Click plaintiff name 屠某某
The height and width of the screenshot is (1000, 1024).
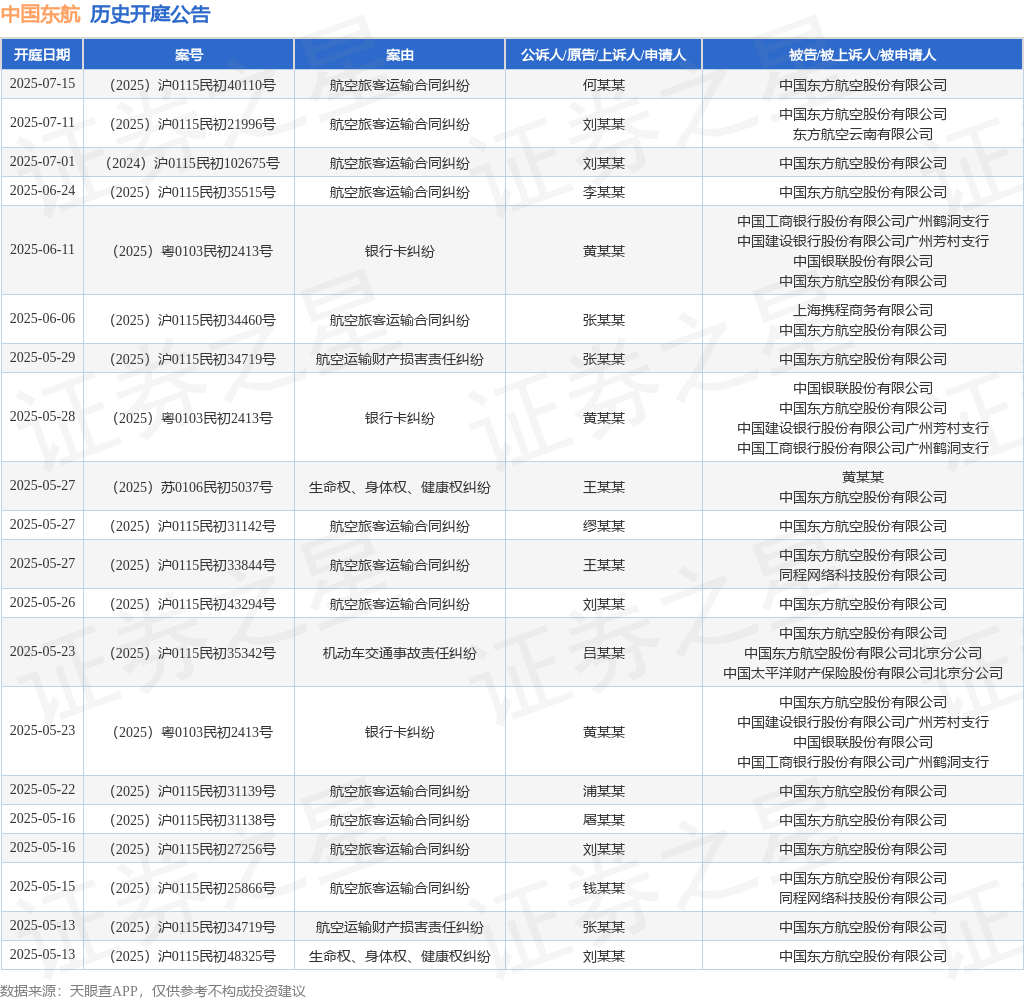click(603, 820)
